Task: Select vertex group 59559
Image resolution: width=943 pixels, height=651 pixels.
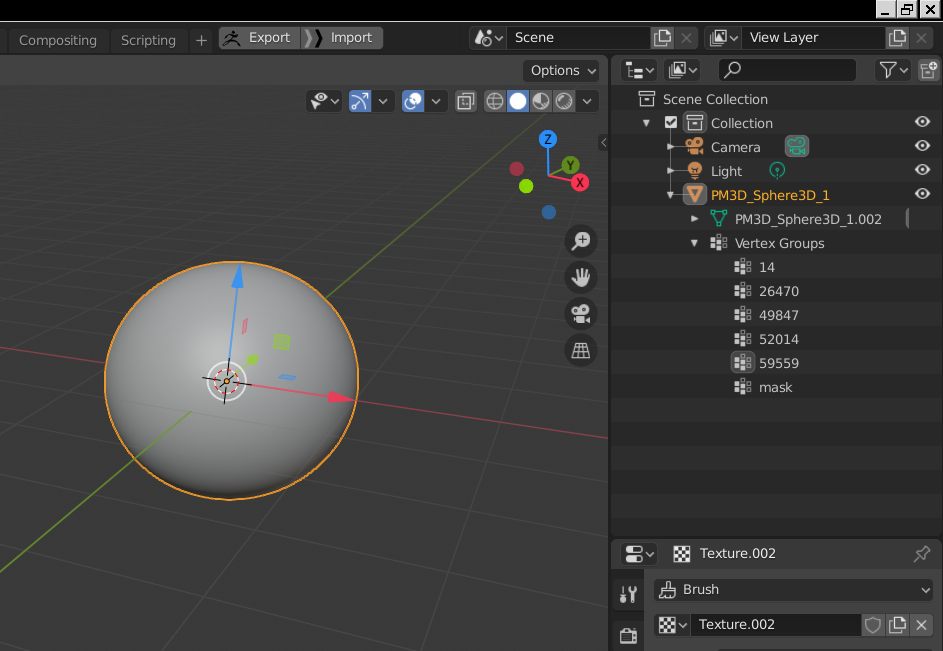Action: click(x=778, y=363)
